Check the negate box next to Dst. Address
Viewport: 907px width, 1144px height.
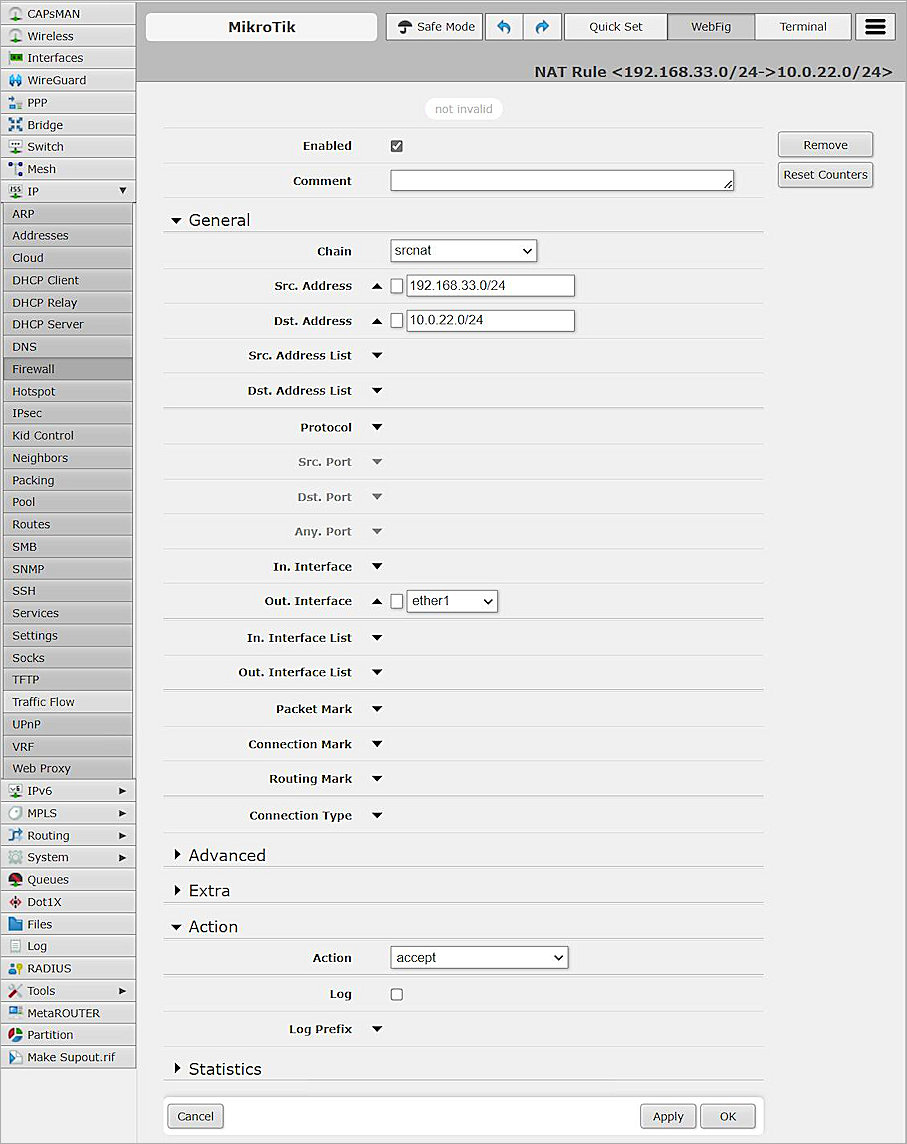pyautogui.click(x=396, y=320)
